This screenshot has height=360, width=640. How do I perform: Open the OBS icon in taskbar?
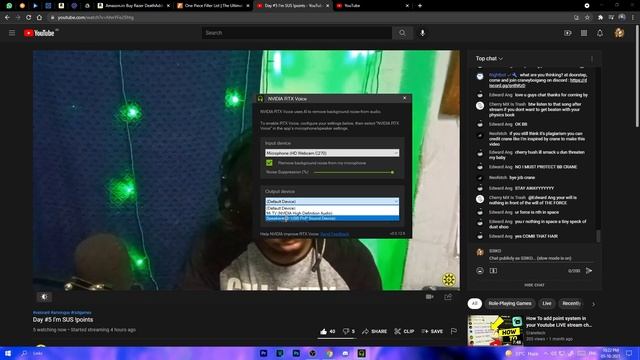(313, 353)
